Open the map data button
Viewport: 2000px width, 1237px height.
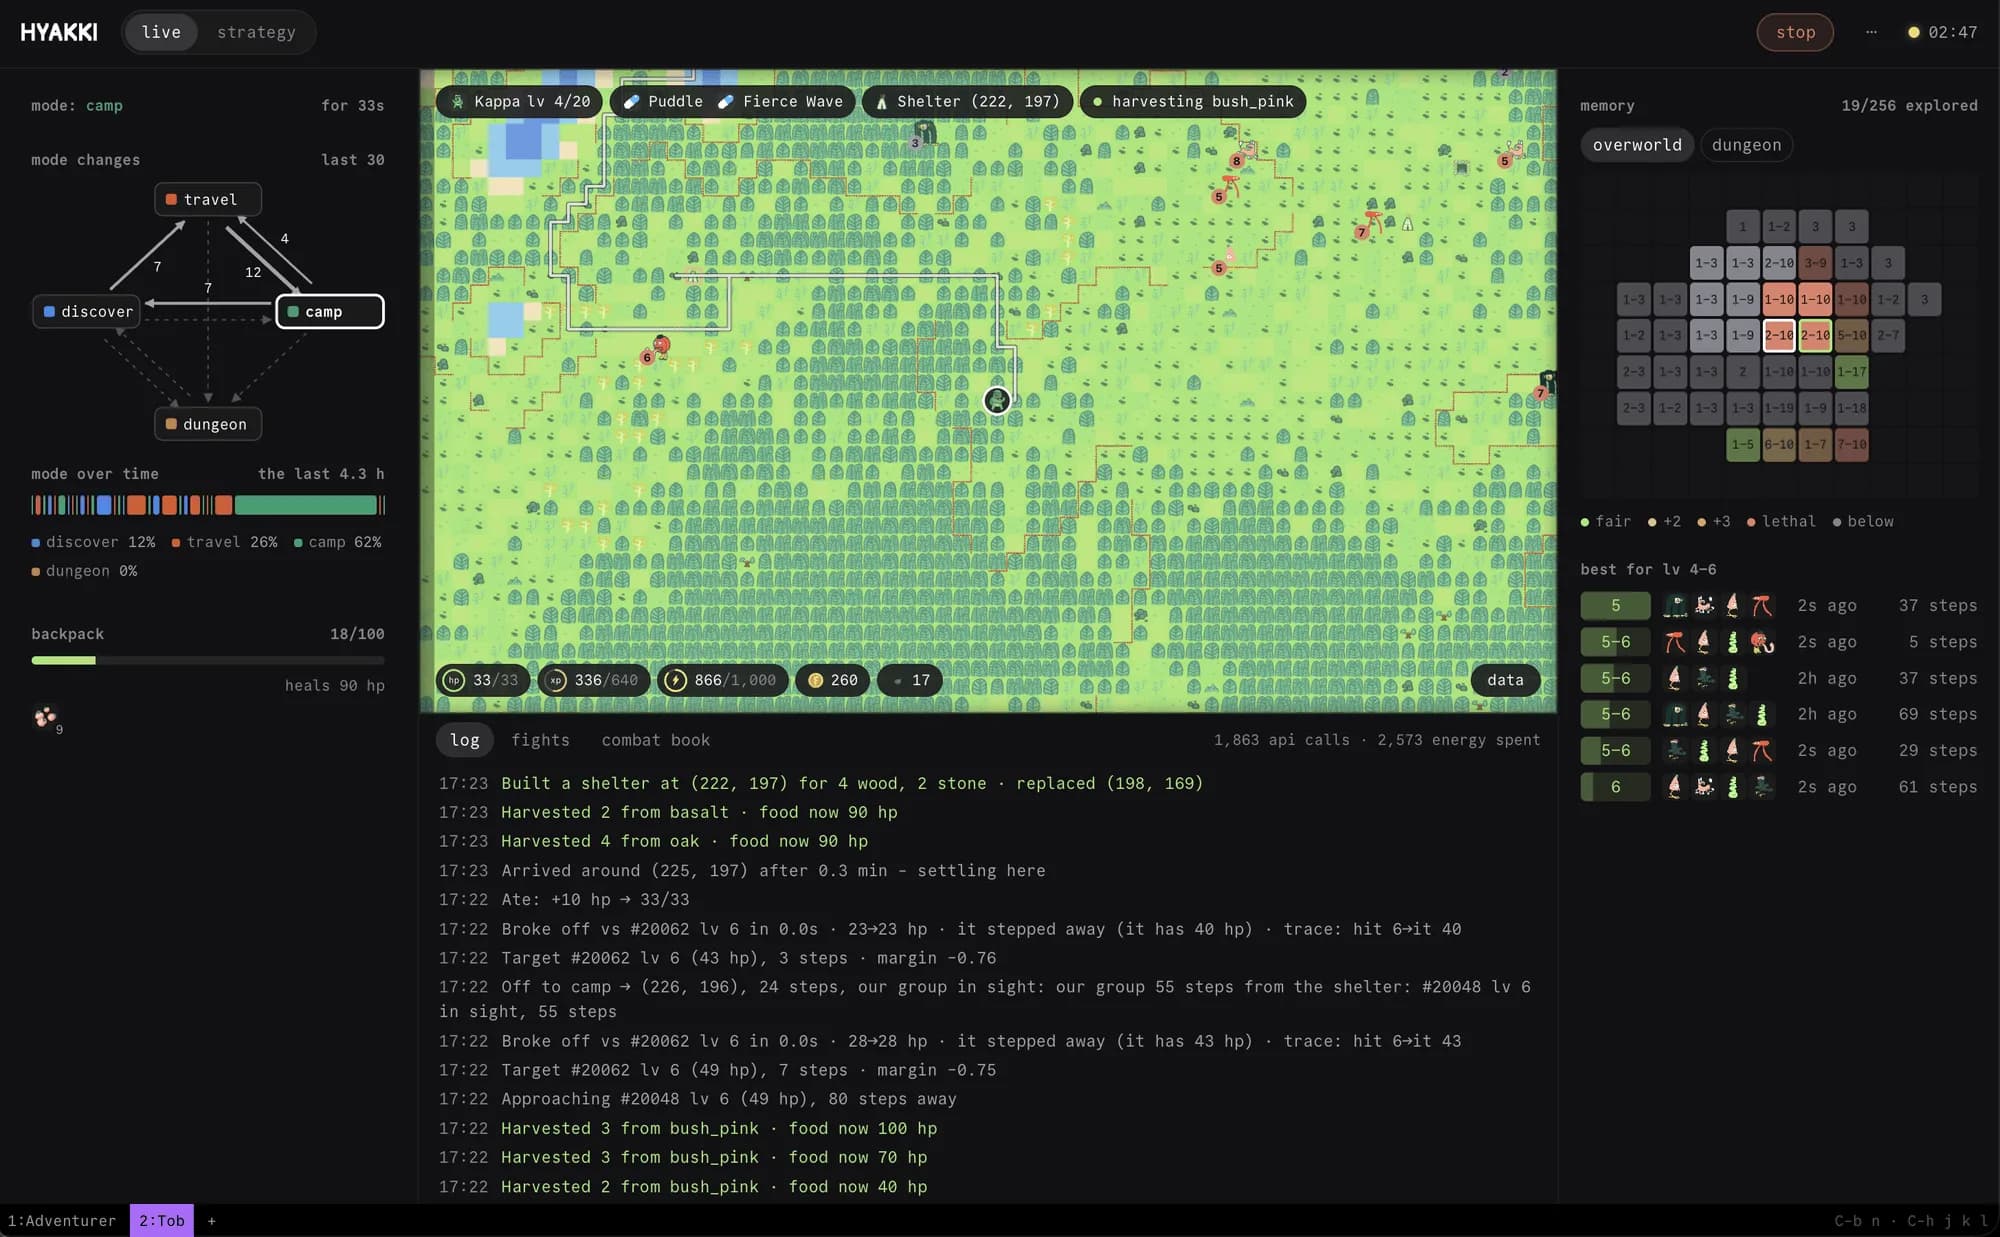click(1505, 680)
